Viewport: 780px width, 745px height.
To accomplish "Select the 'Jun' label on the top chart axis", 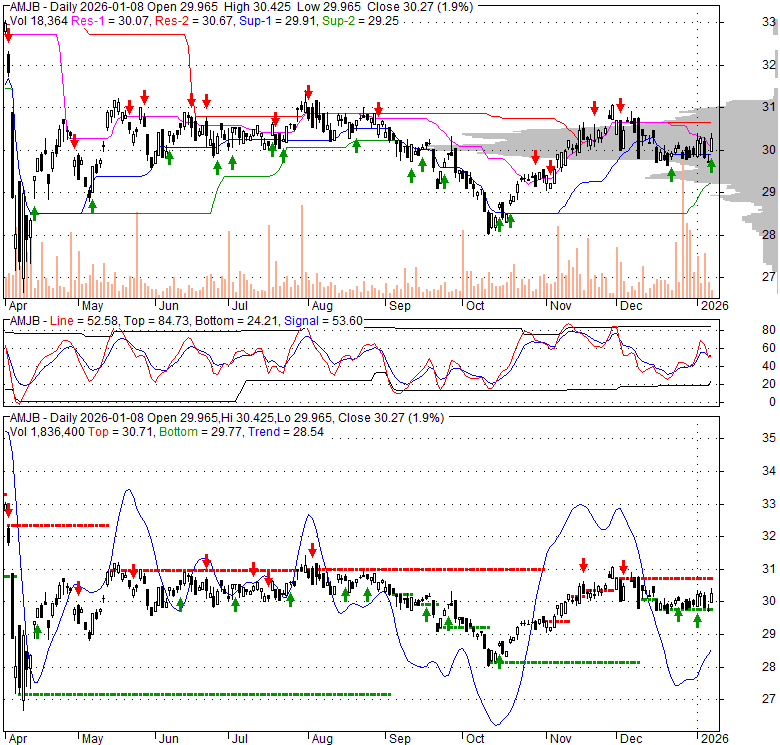I will click(169, 305).
